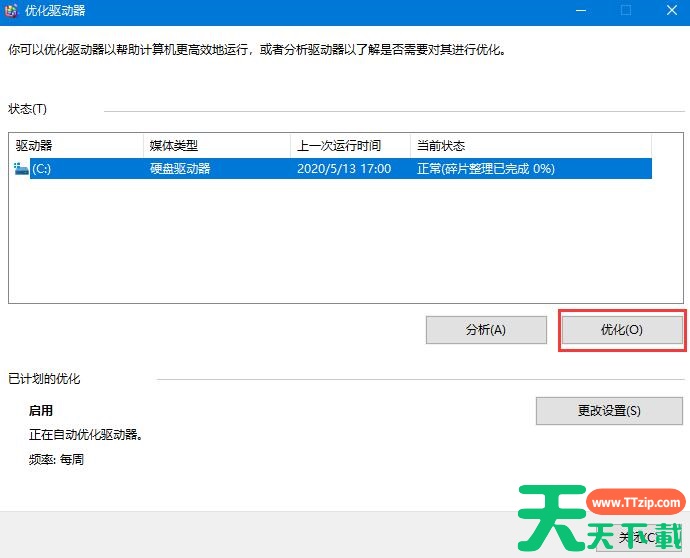Screen dimensions: 690x558
Task: Select the (C:) drive row label
Action: [42, 169]
